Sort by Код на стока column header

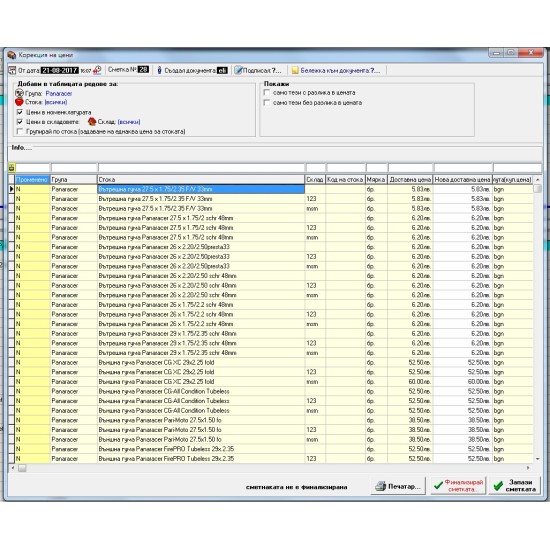point(345,180)
